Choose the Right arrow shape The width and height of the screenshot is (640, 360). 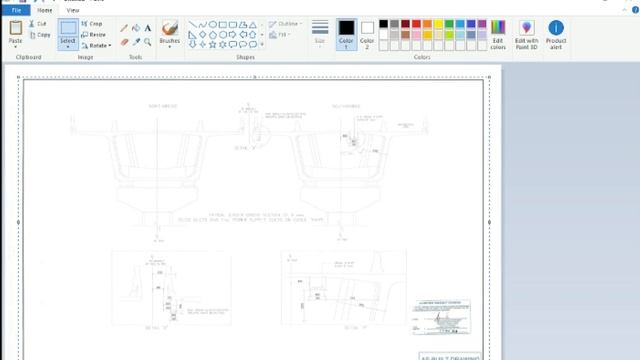point(233,35)
